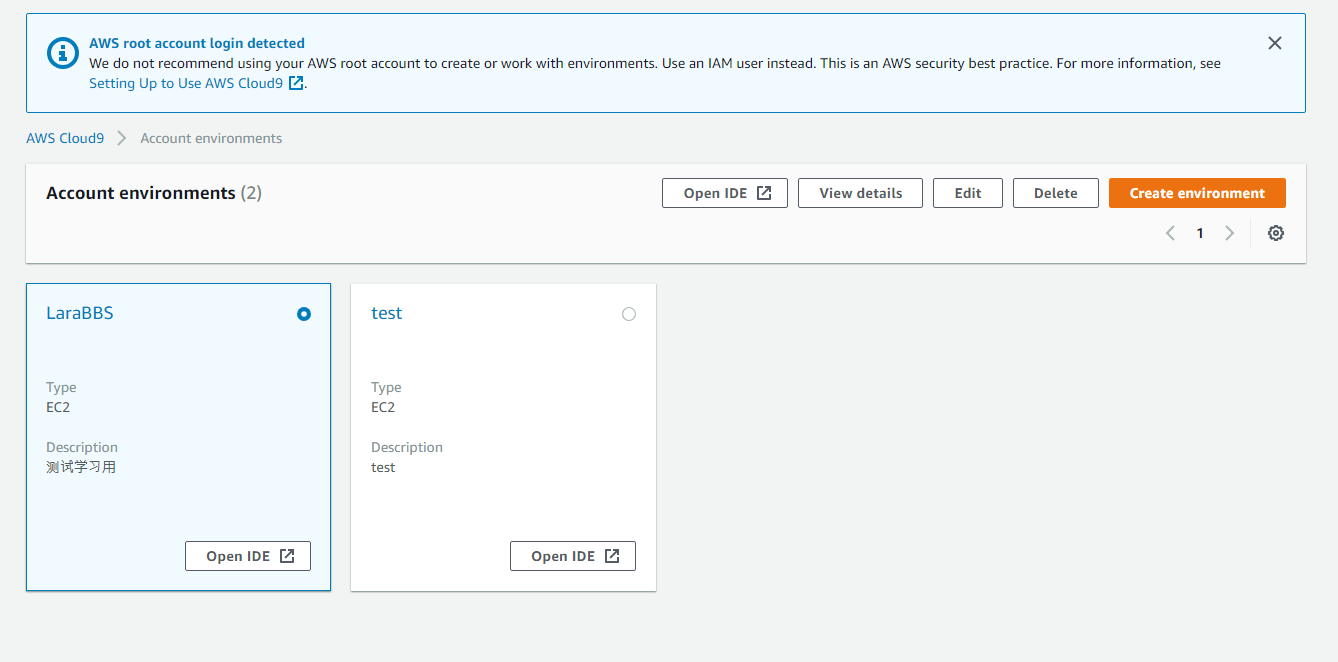Dismiss the root account login alert

coord(1274,43)
